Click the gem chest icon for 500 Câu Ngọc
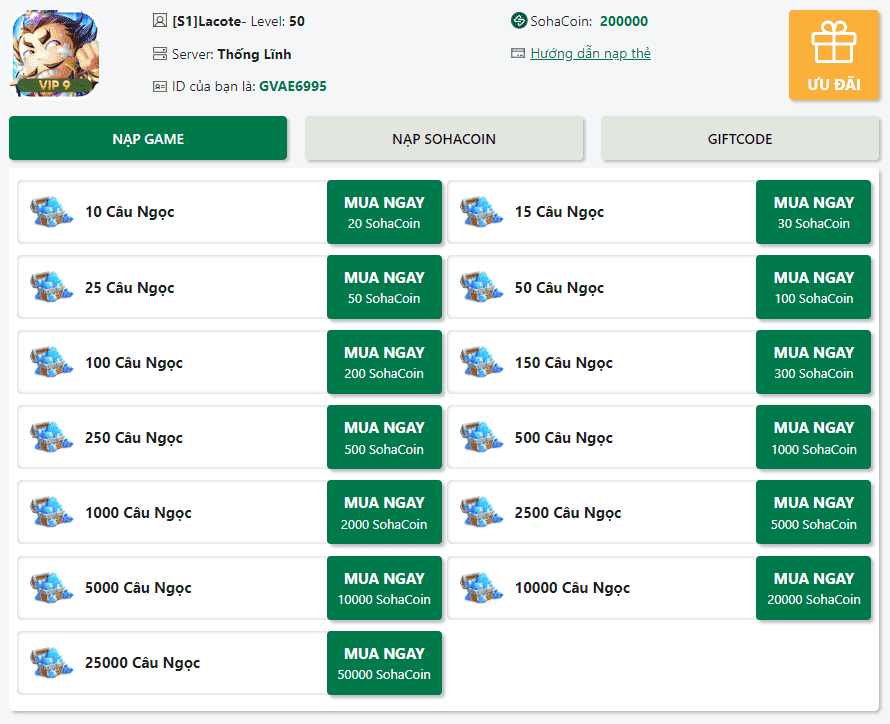This screenshot has height=724, width=890. (x=481, y=437)
